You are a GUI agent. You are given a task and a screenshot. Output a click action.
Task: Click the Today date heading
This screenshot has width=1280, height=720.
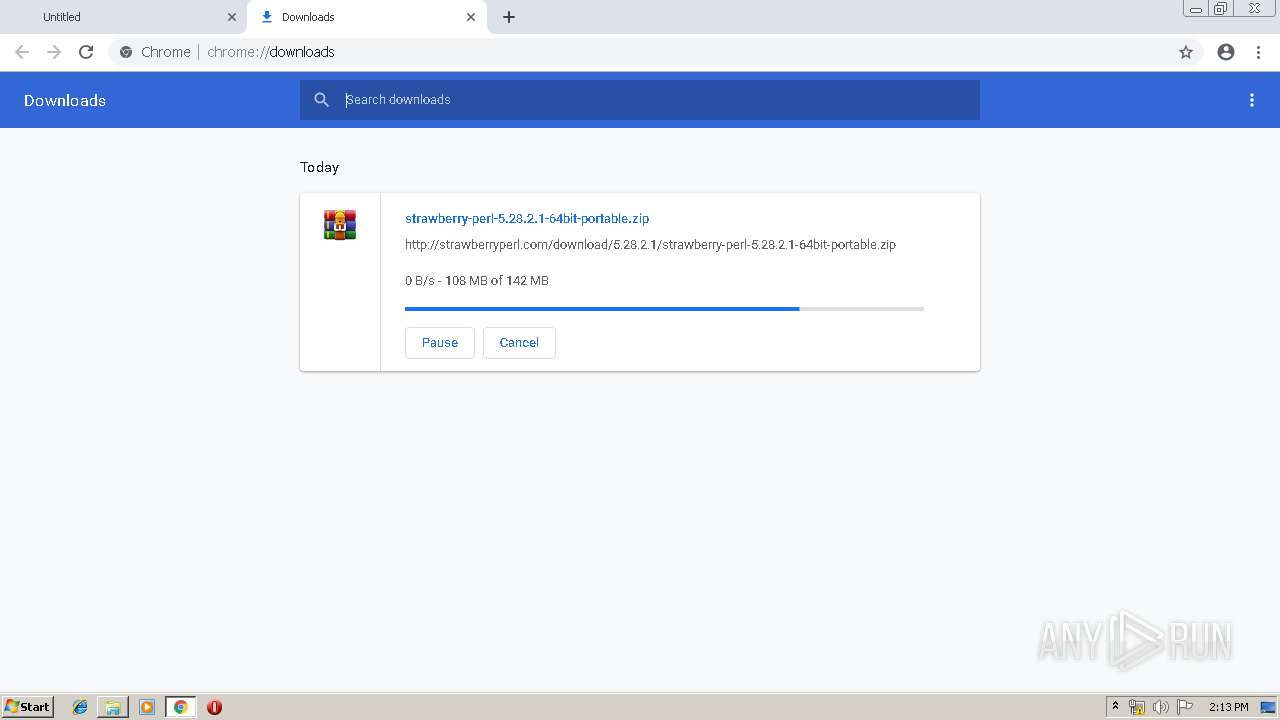tap(320, 167)
